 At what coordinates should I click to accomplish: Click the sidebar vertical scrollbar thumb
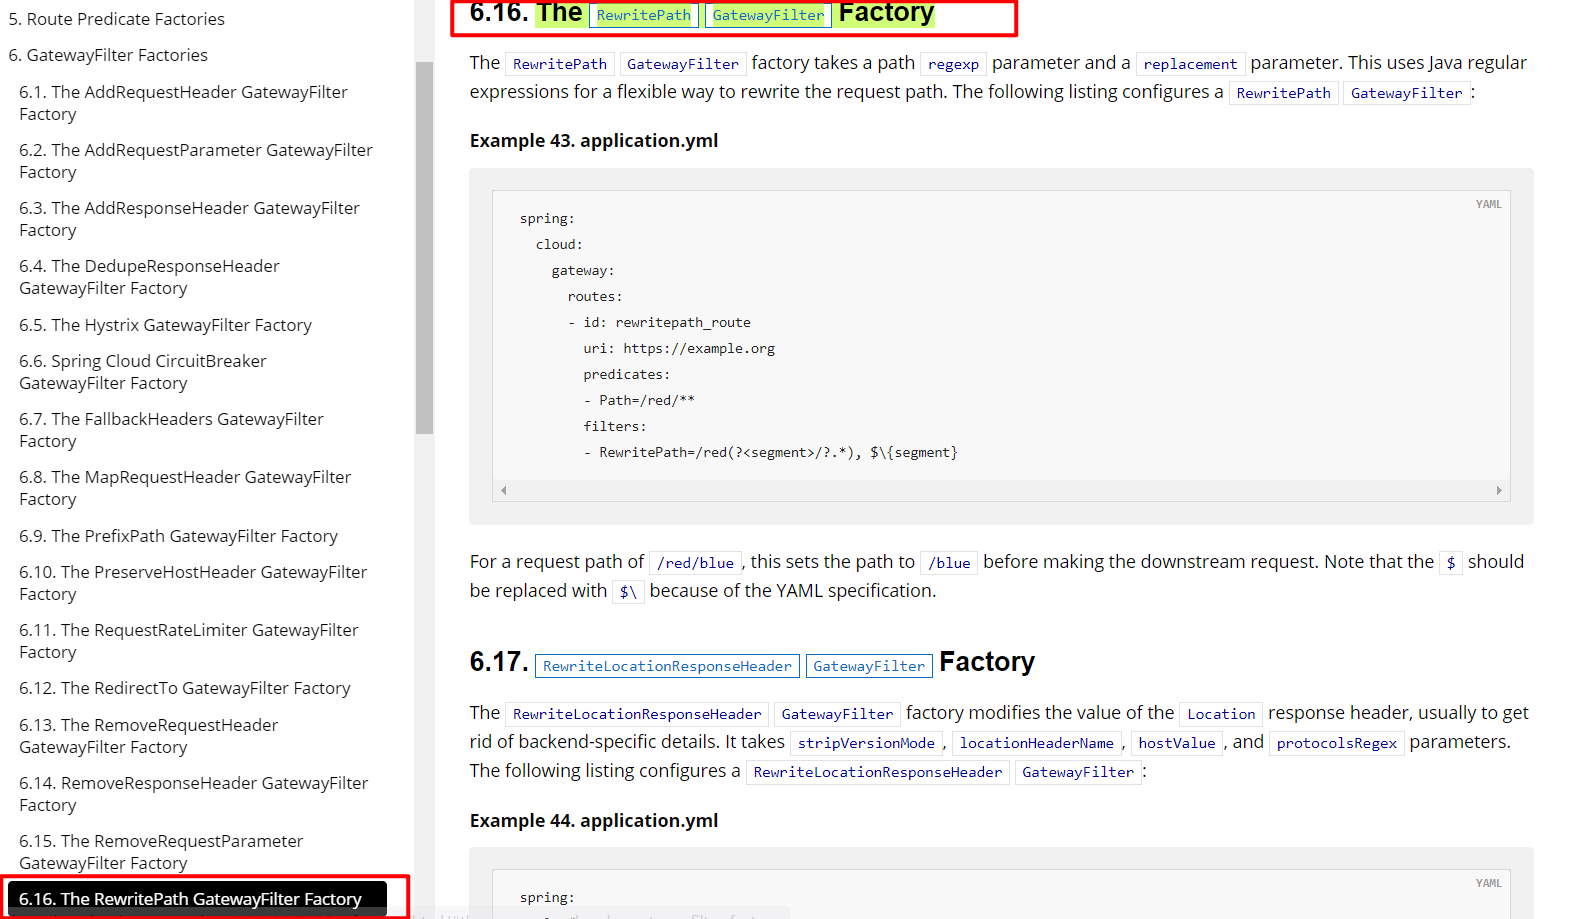coord(424,247)
